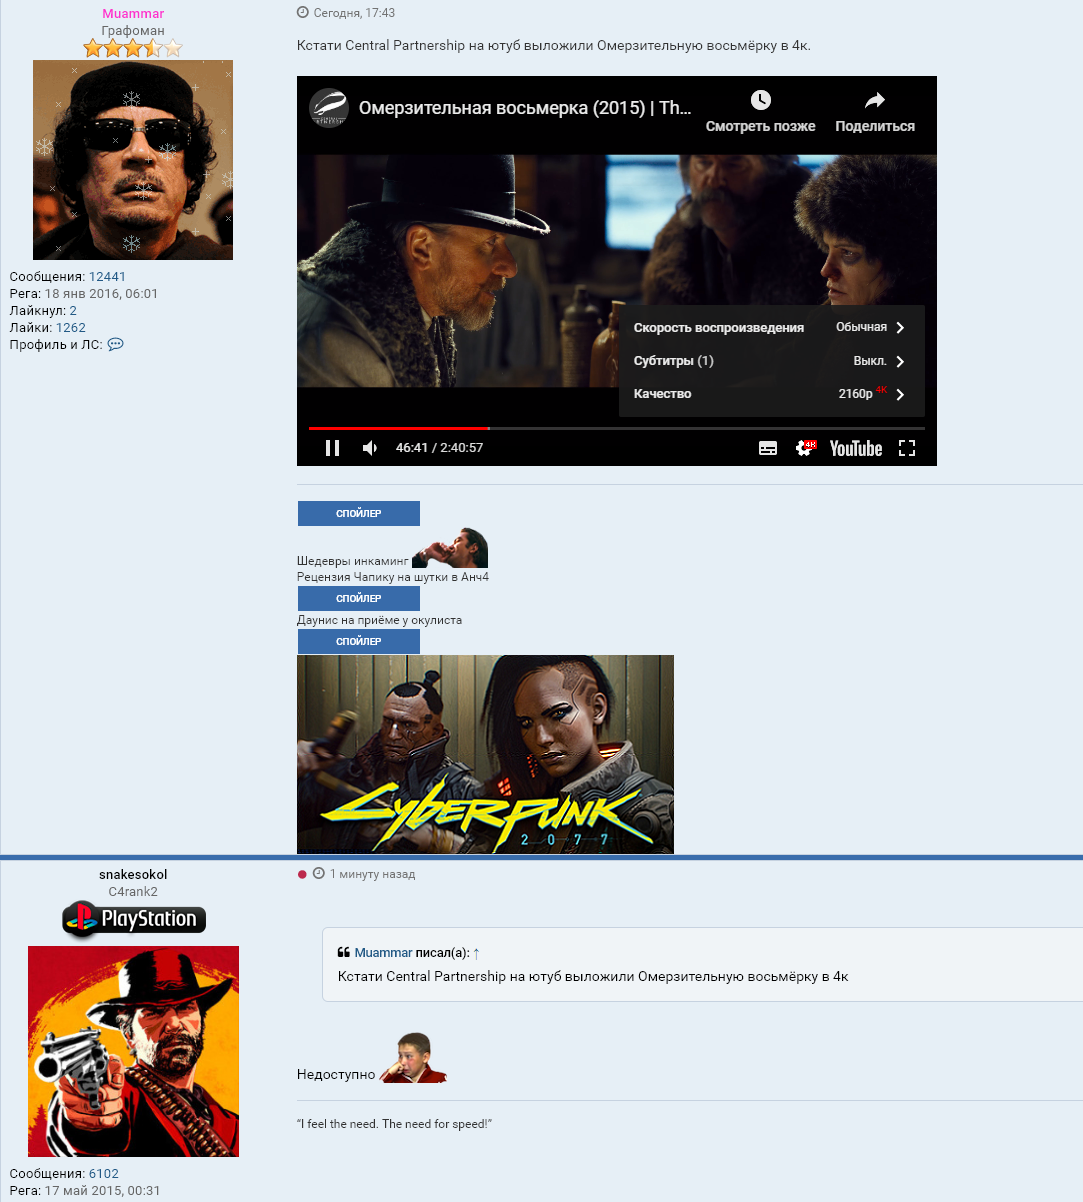View Muammar's received likes 1262
The width and height of the screenshot is (1083, 1202).
coord(71,328)
